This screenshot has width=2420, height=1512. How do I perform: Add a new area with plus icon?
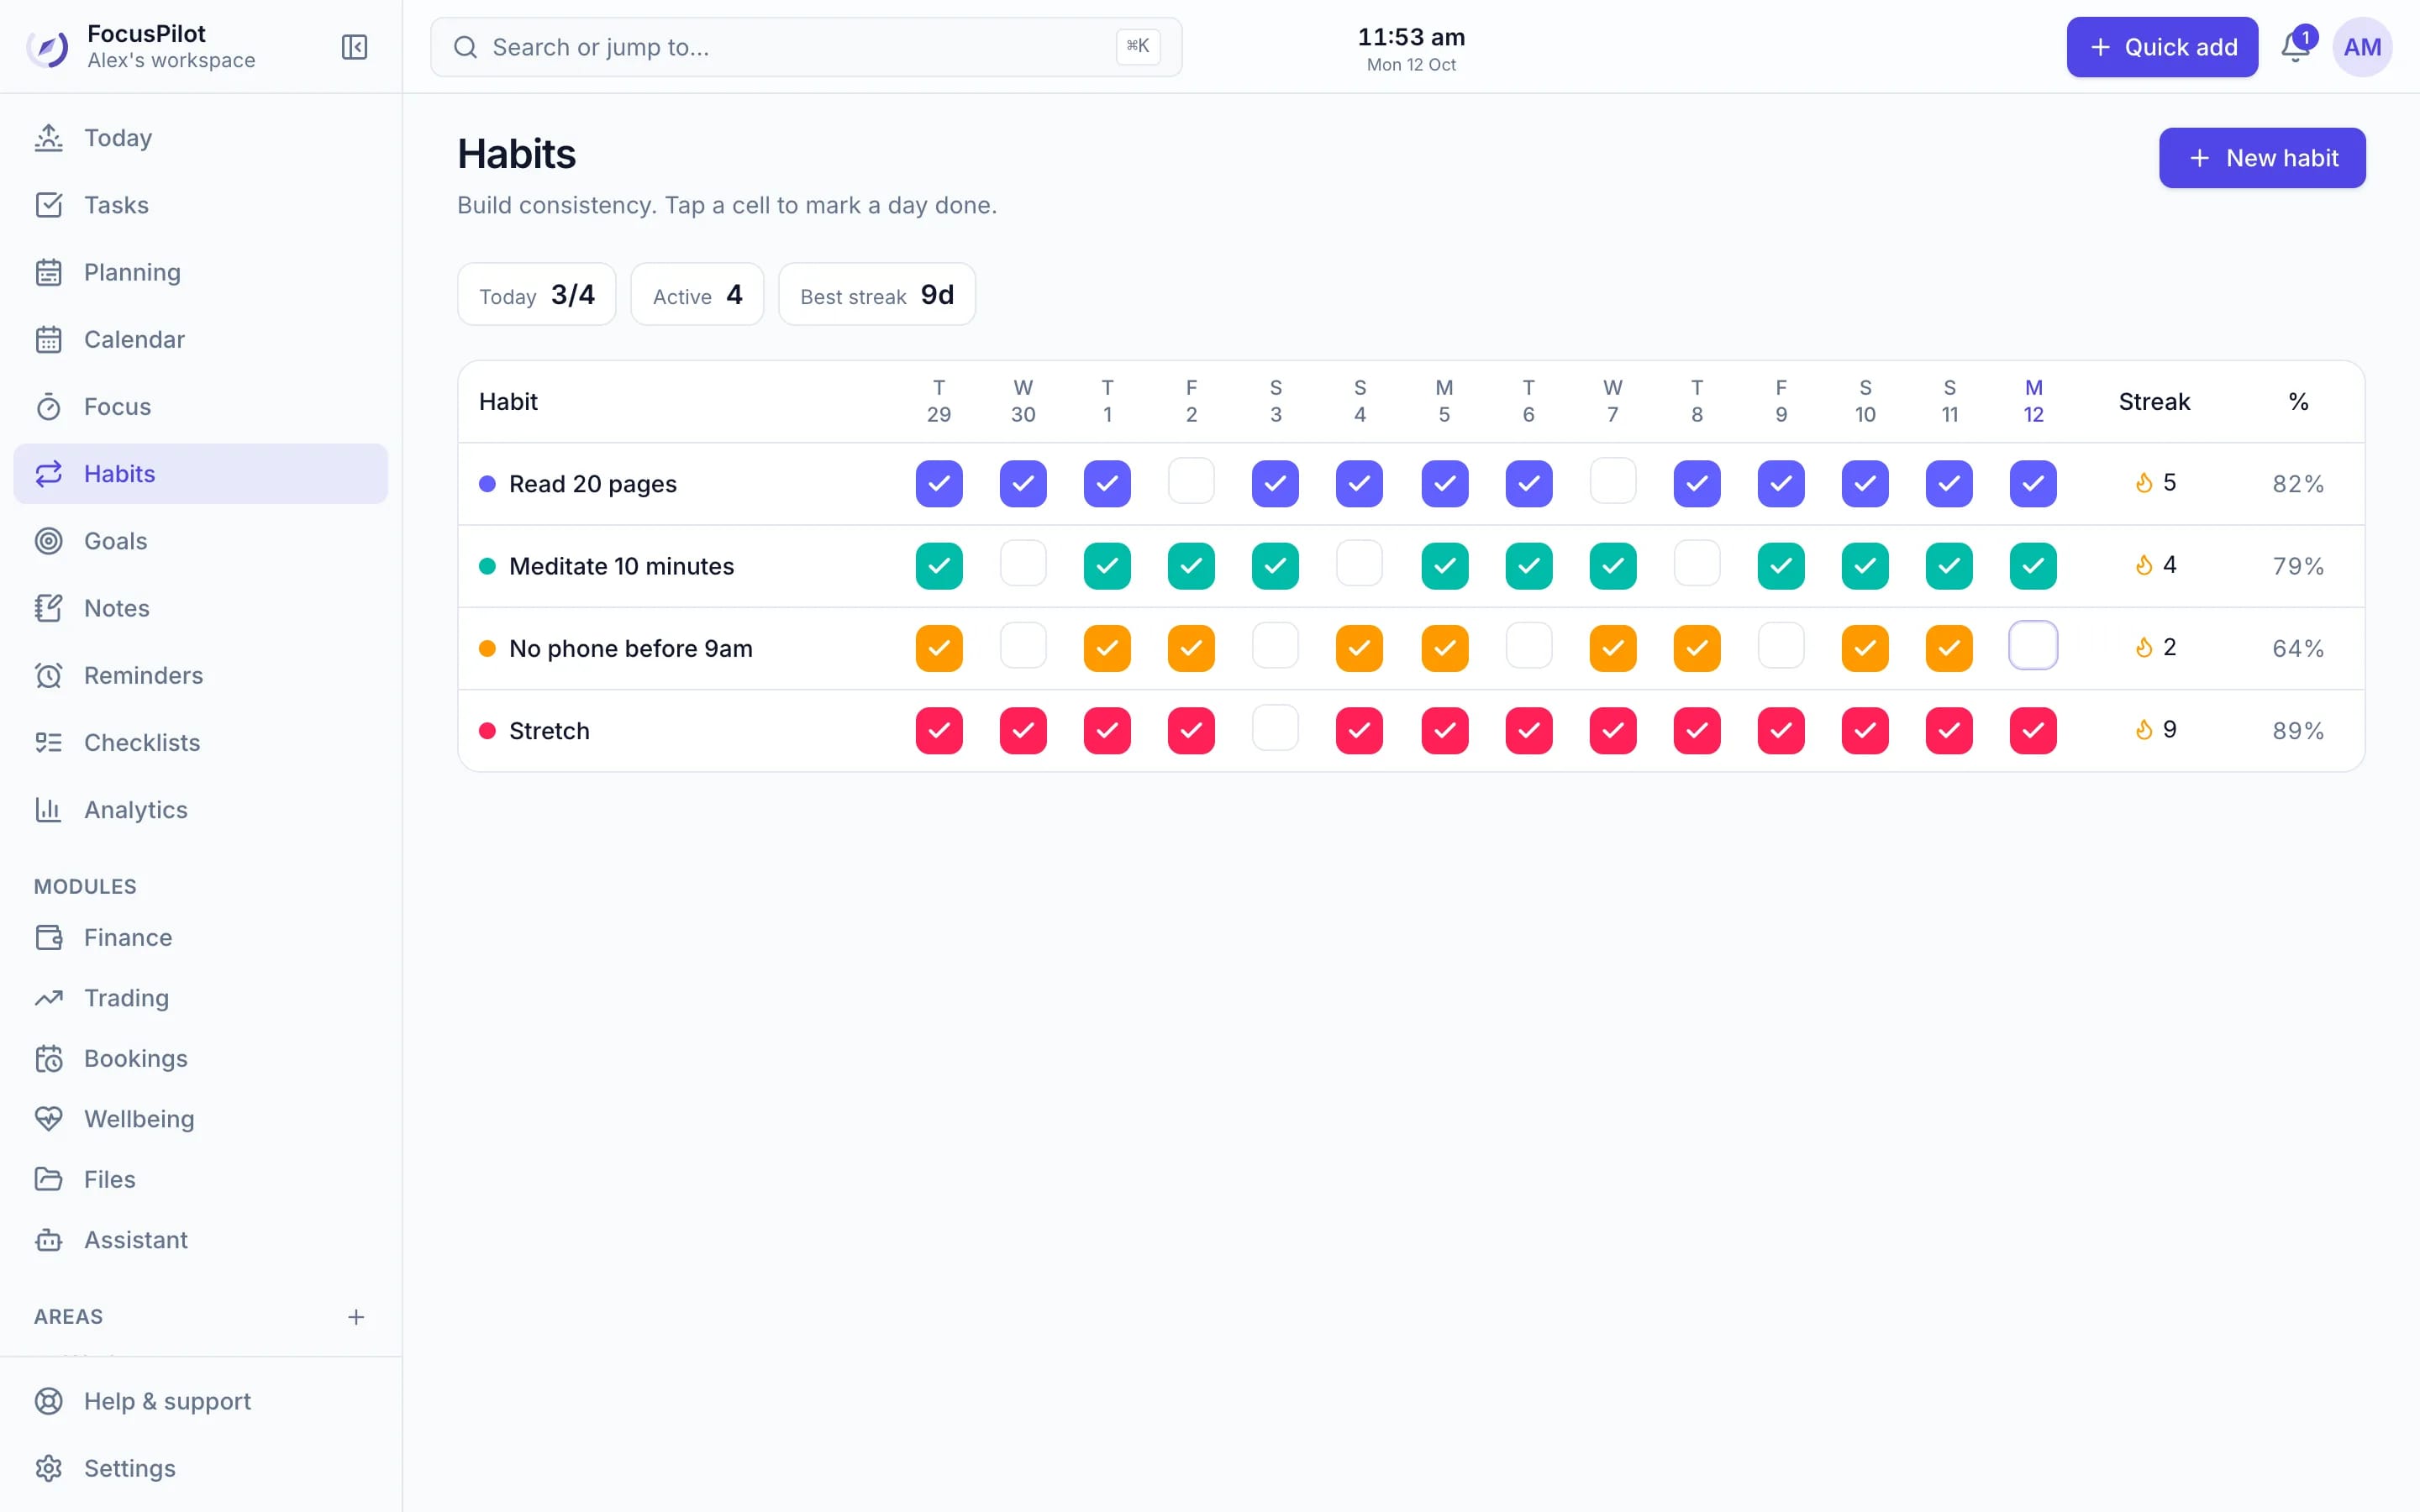(356, 1317)
